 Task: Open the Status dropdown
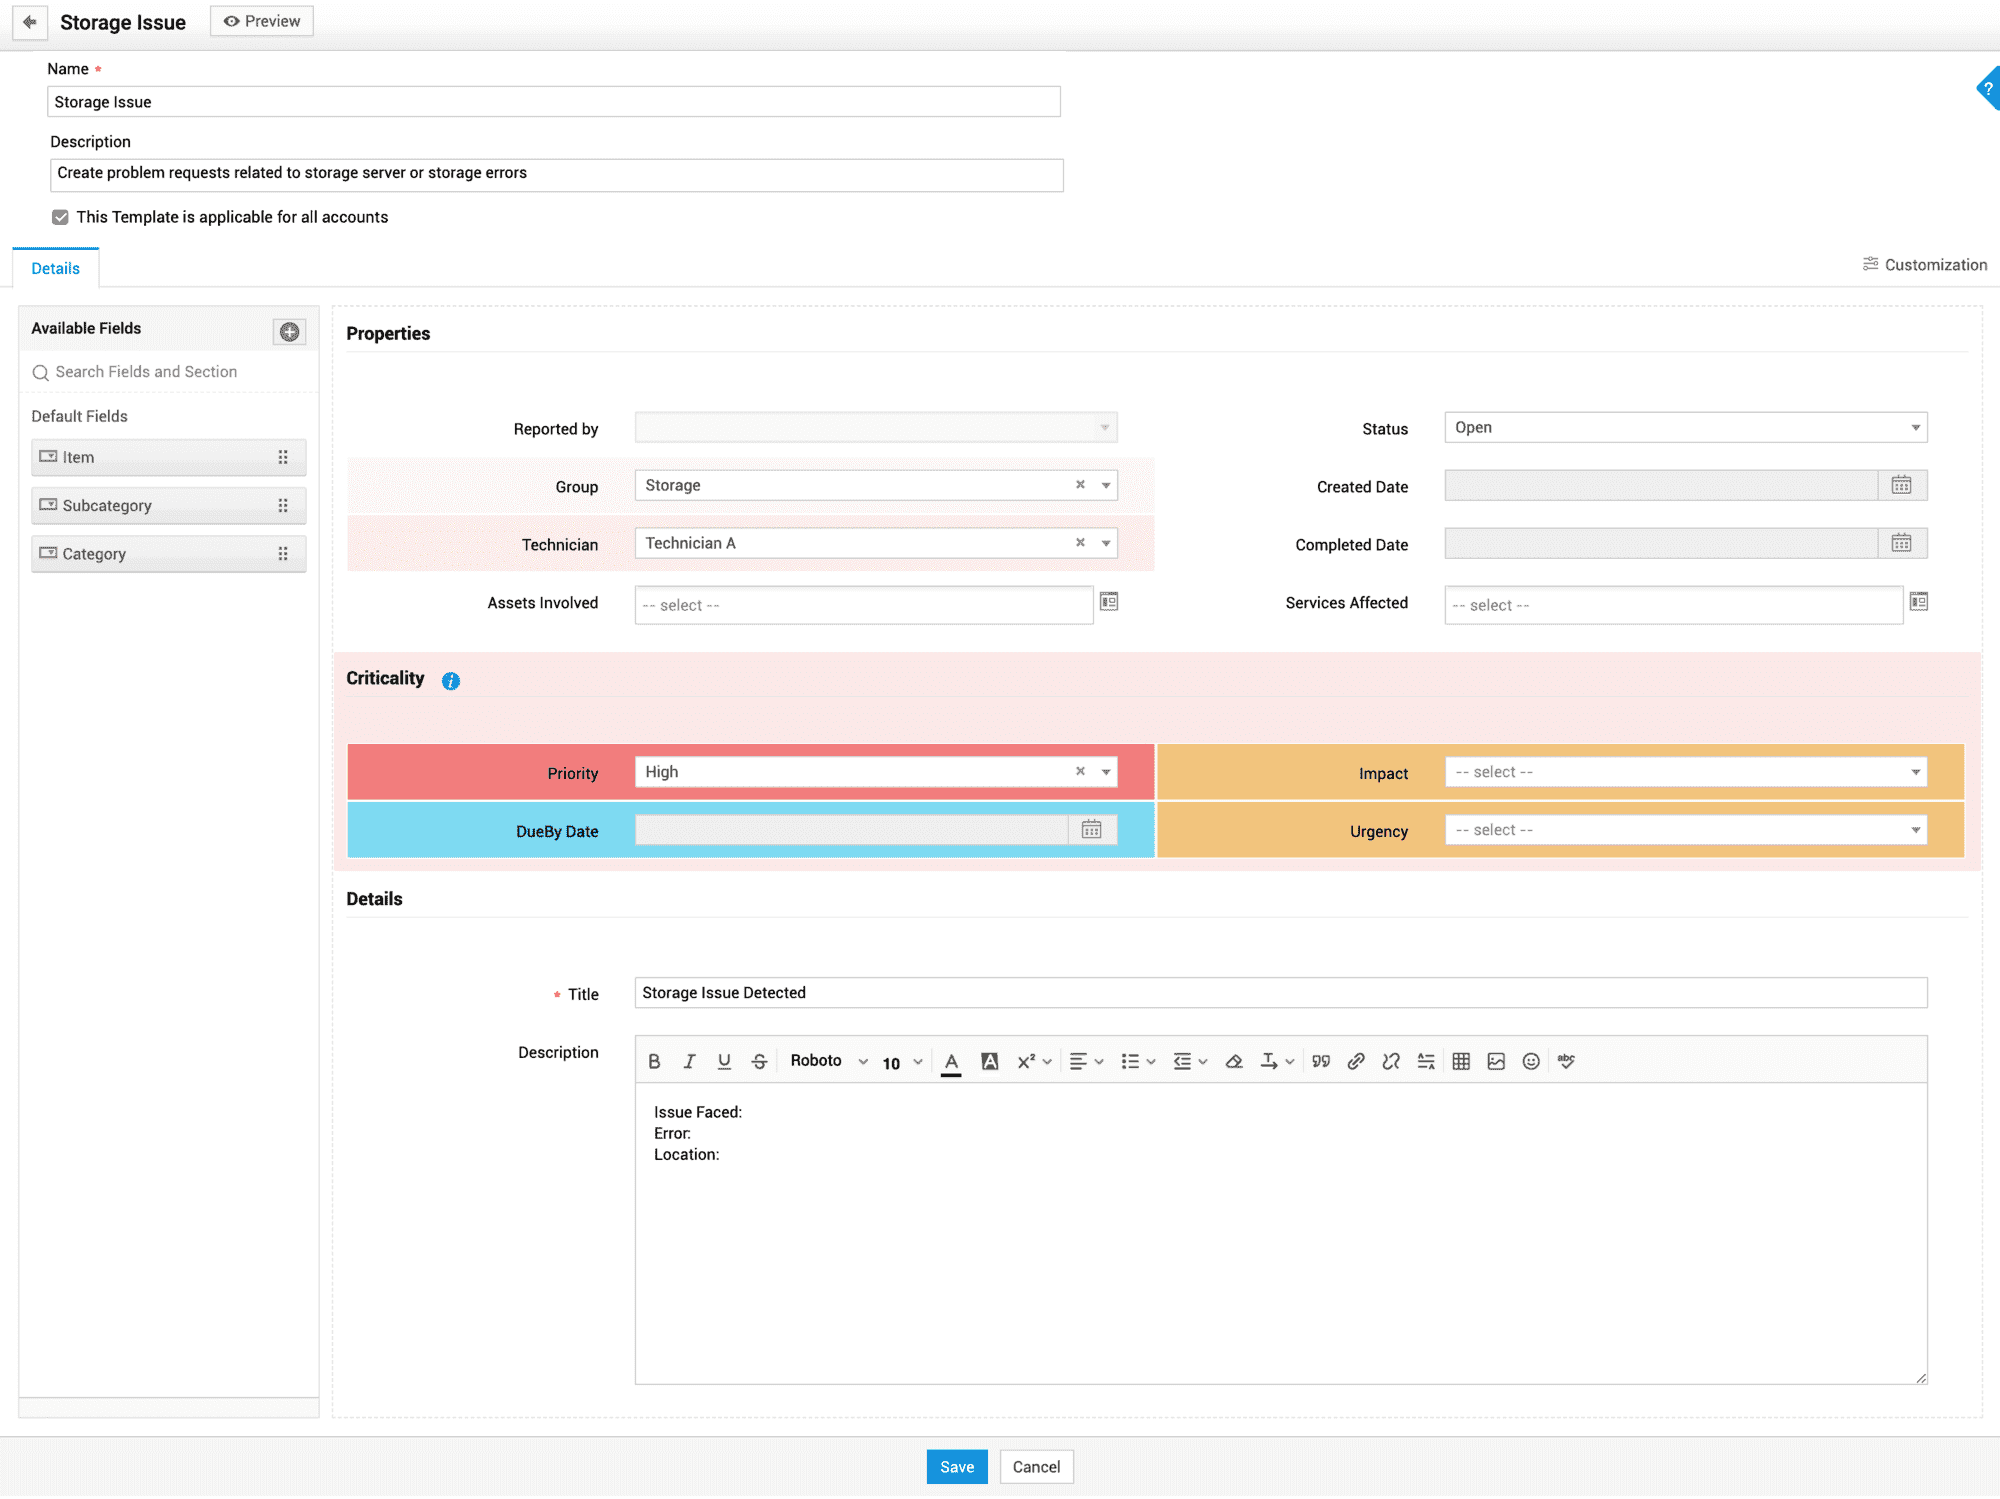pyautogui.click(x=1685, y=427)
